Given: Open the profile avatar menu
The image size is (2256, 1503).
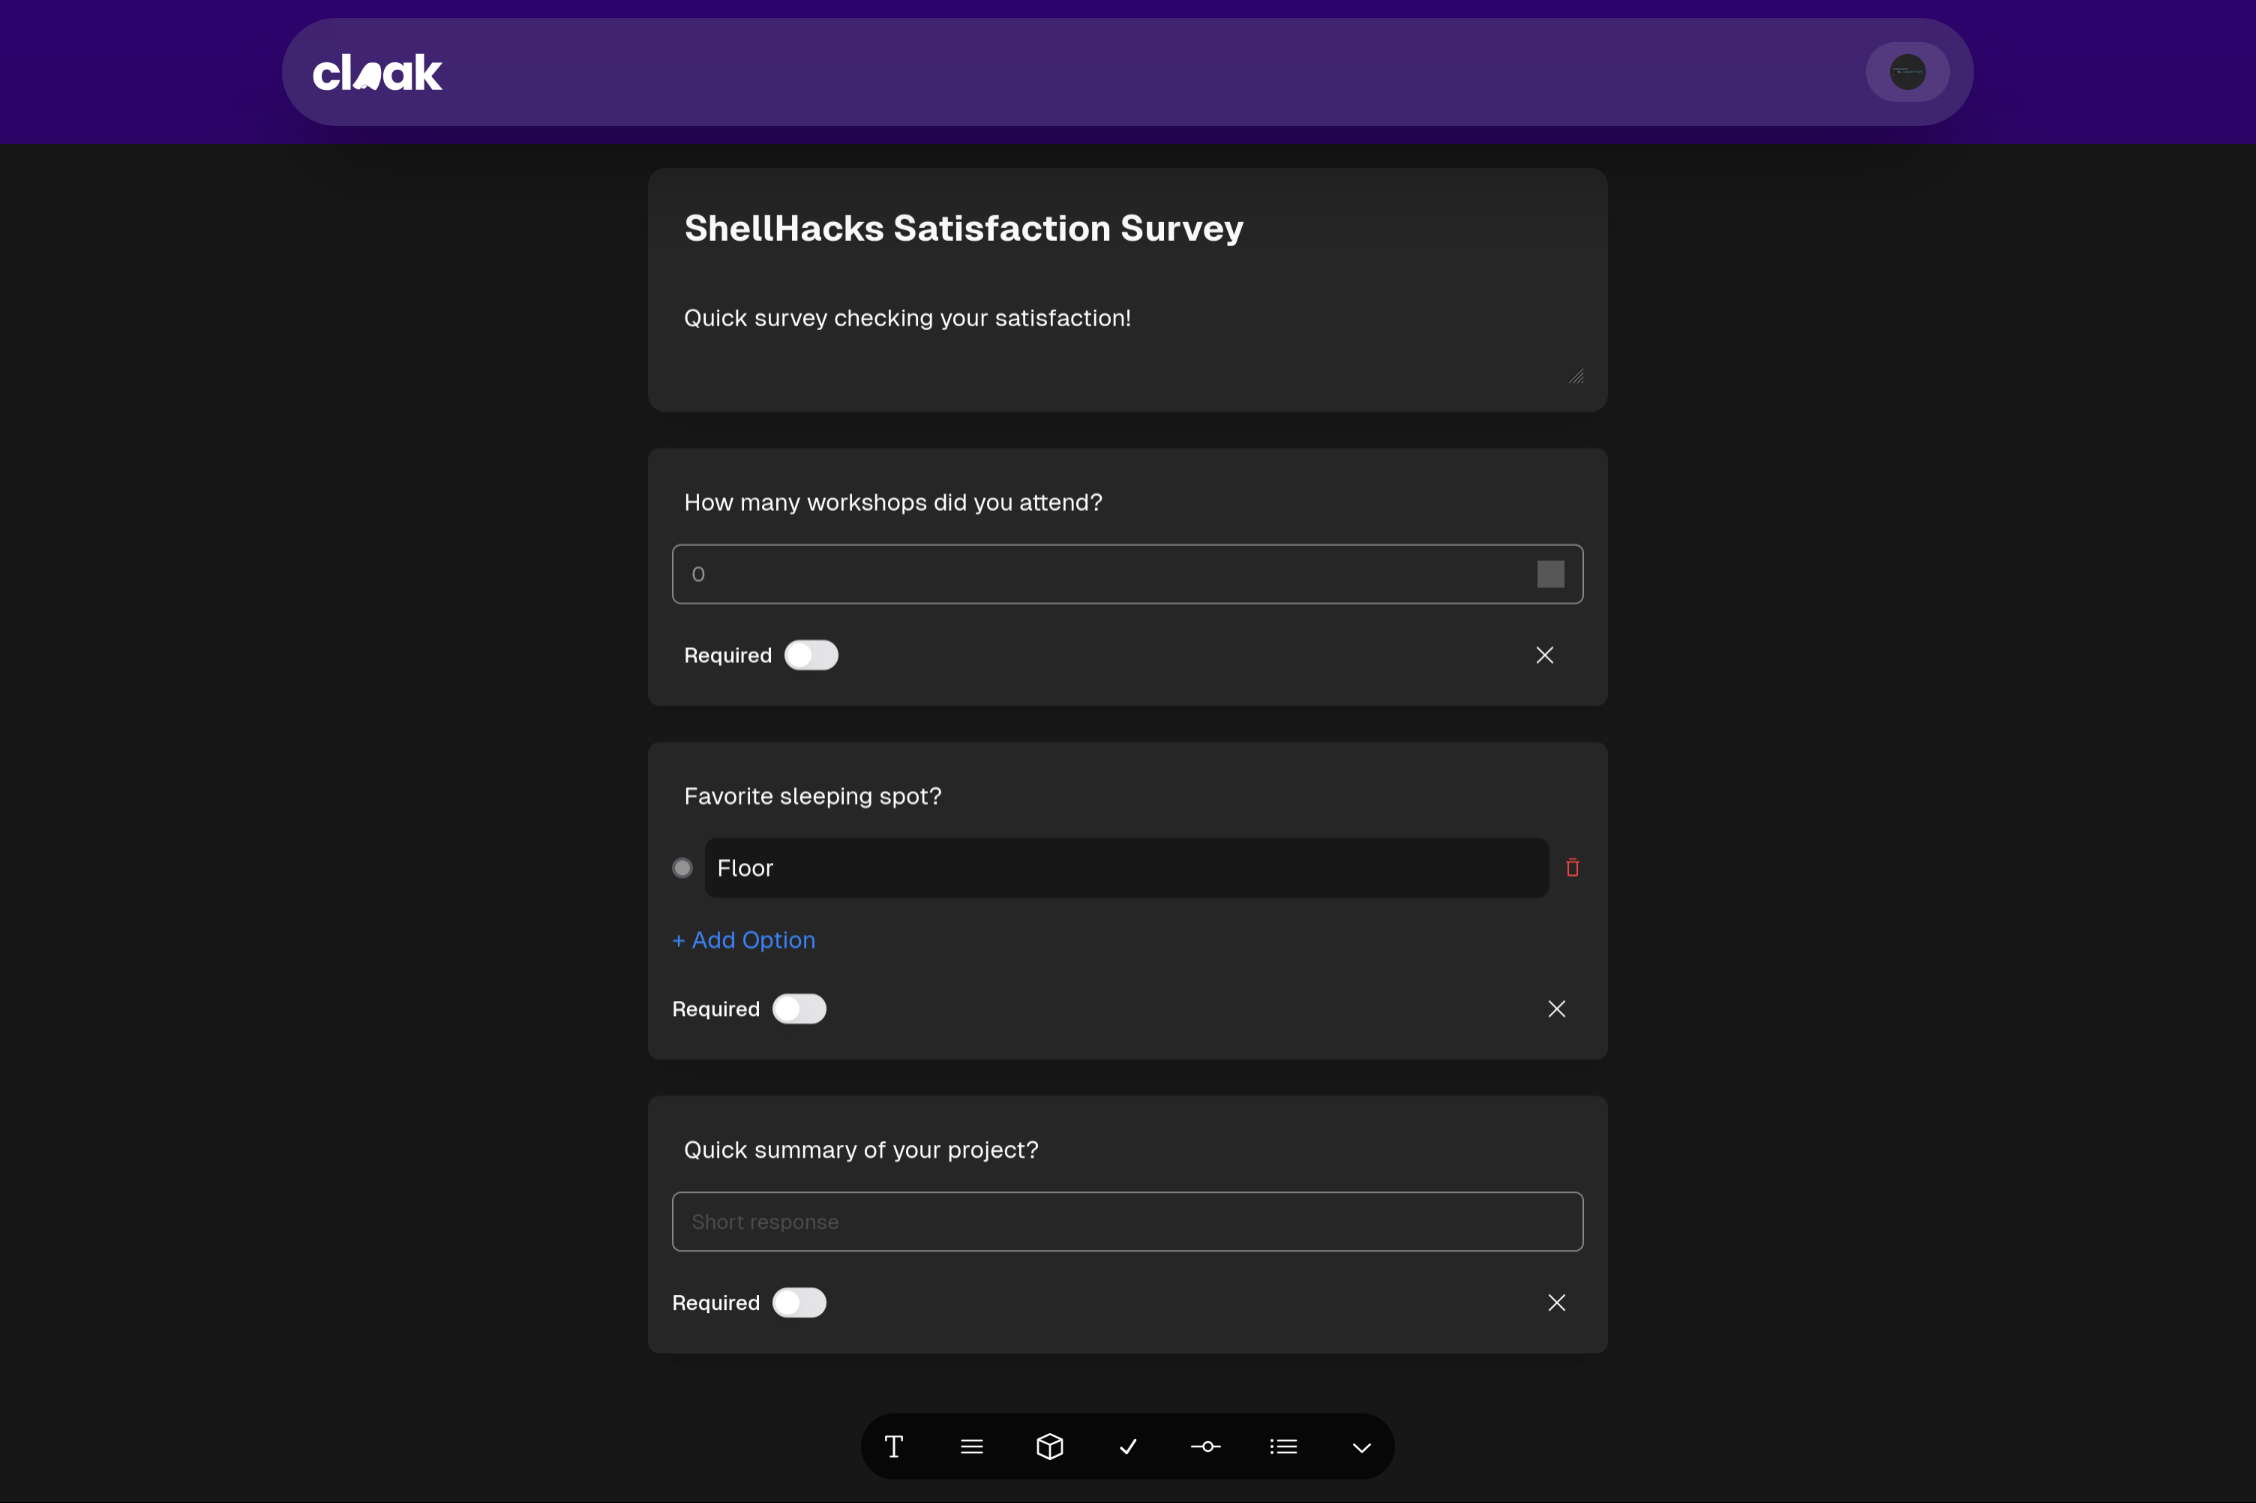Looking at the screenshot, I should [1907, 72].
